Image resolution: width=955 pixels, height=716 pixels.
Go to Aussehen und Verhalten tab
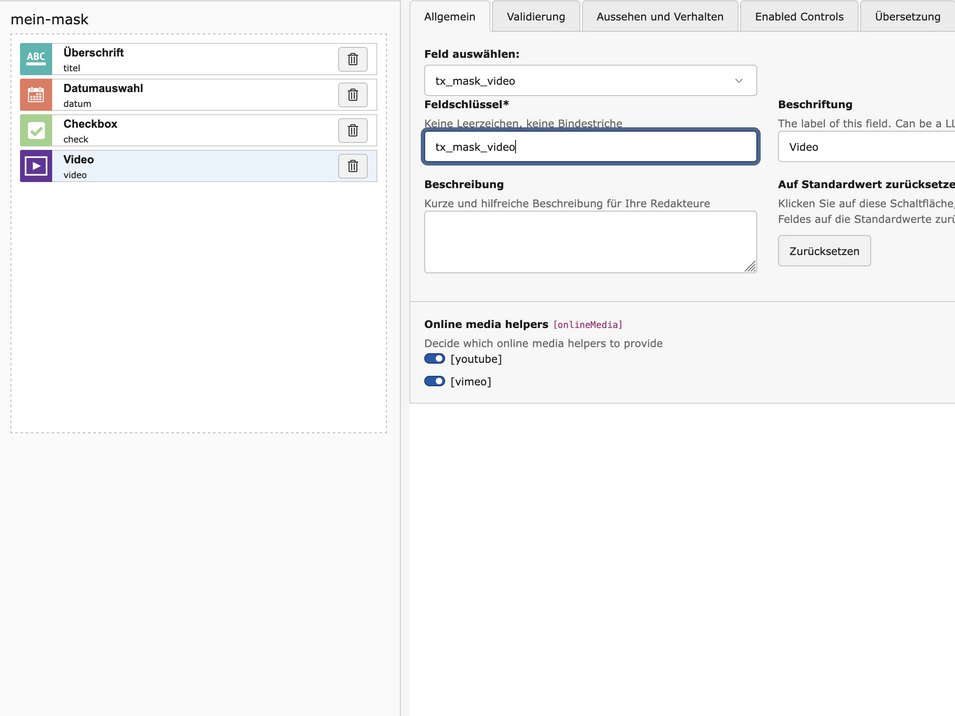tap(660, 16)
